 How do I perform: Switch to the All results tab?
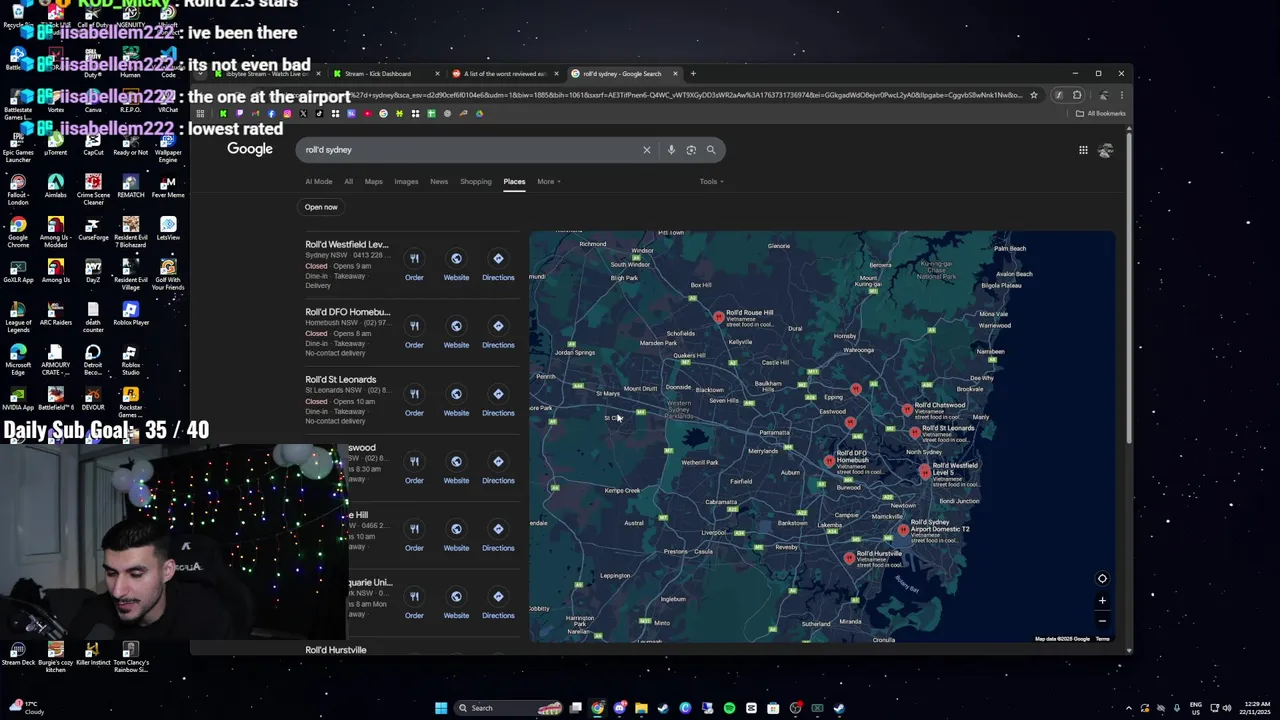click(348, 181)
